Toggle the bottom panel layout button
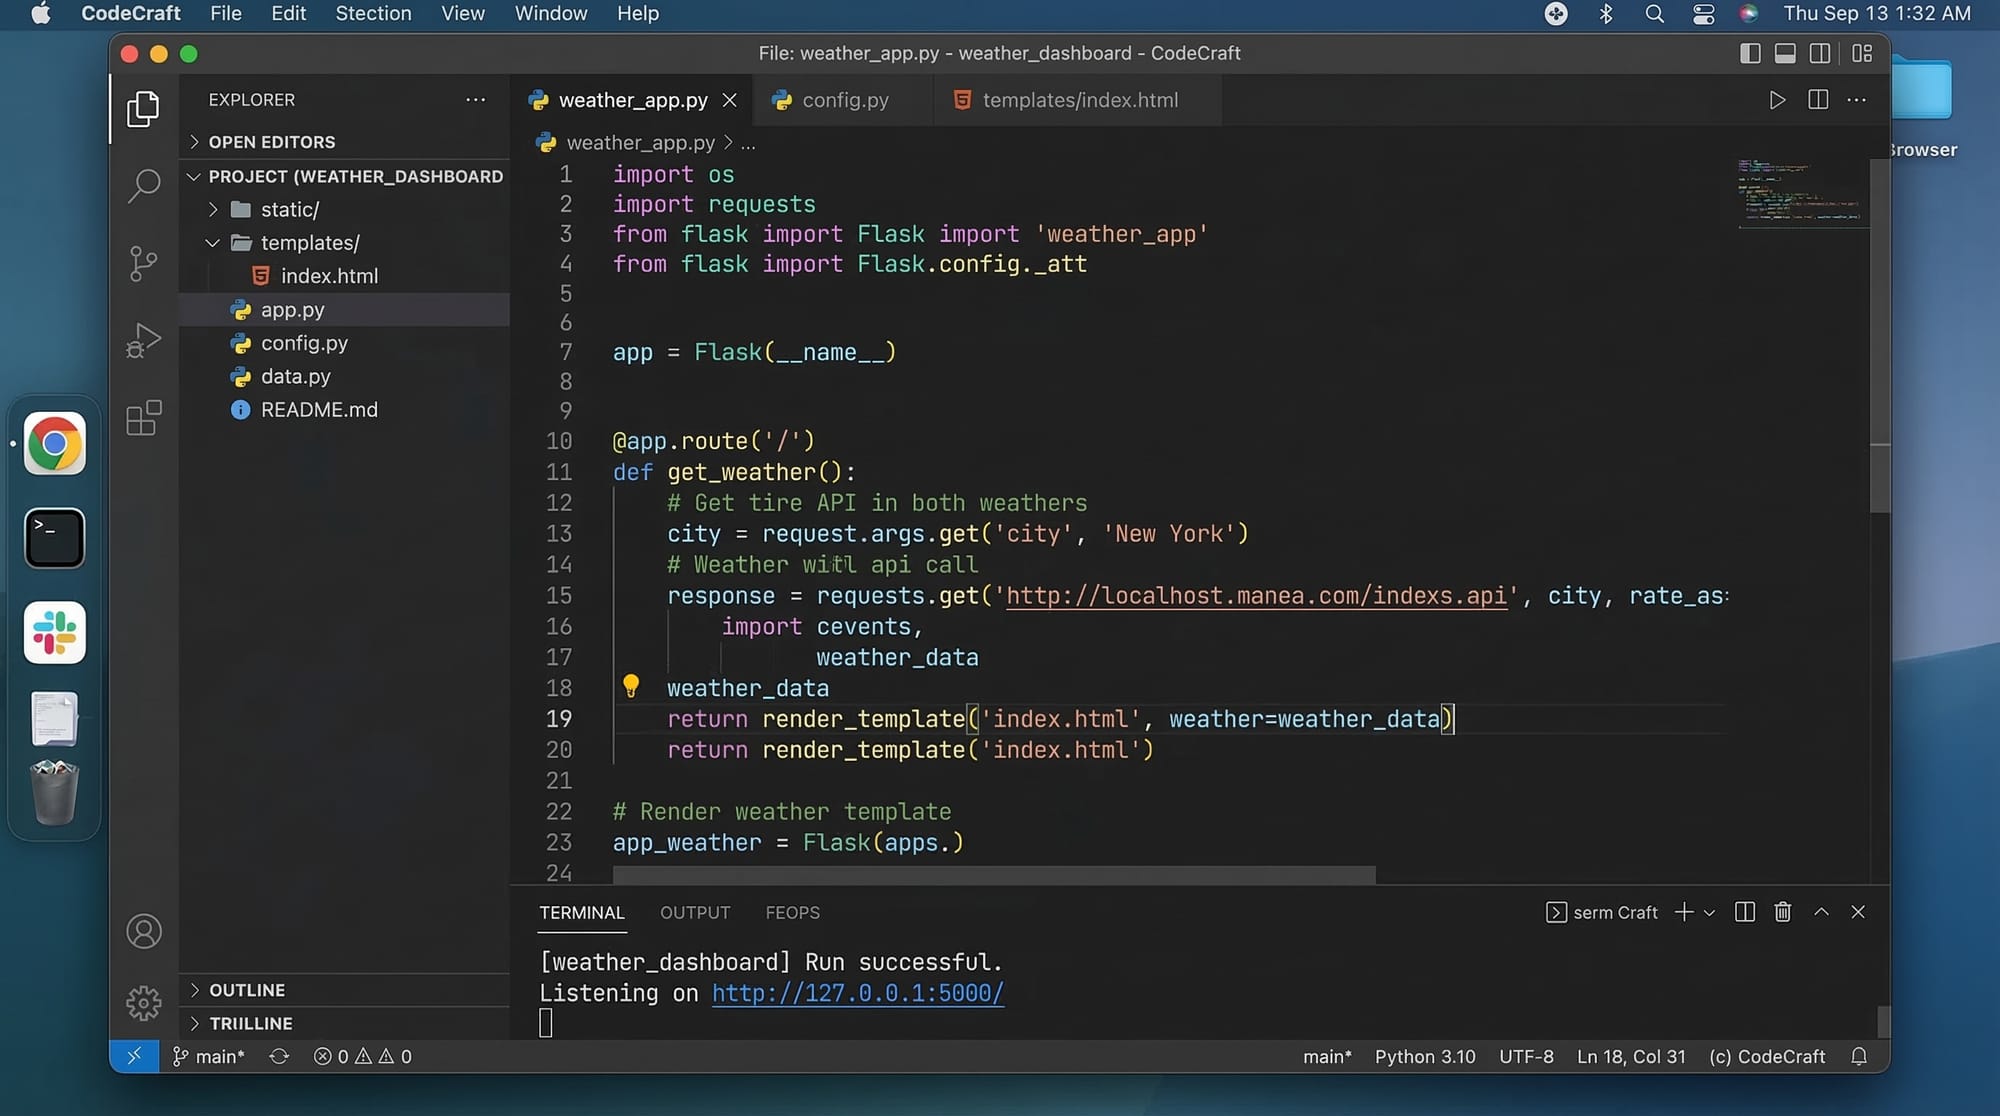The height and width of the screenshot is (1116, 2000). (1785, 54)
